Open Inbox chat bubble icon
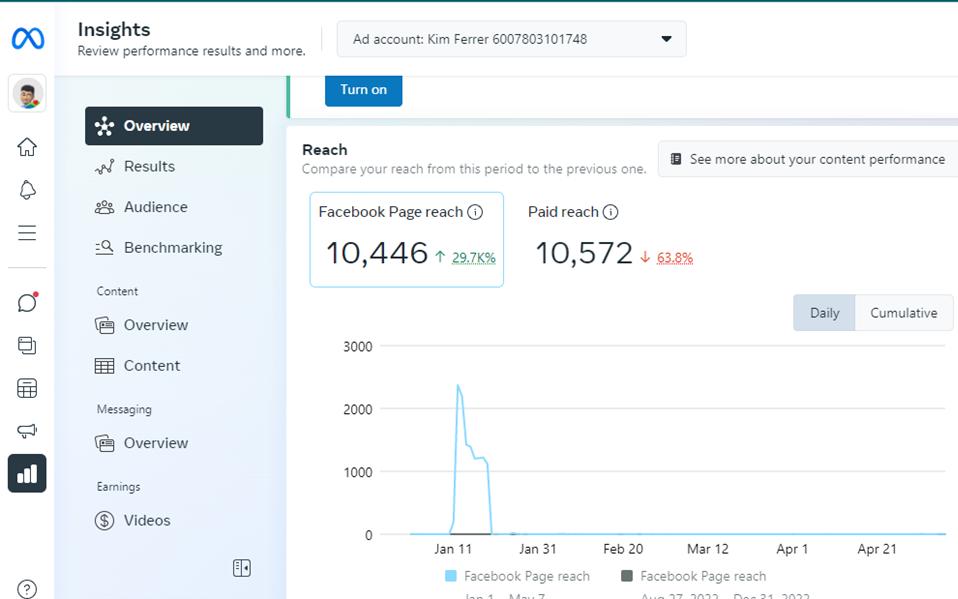This screenshot has width=958, height=599. tap(27, 303)
